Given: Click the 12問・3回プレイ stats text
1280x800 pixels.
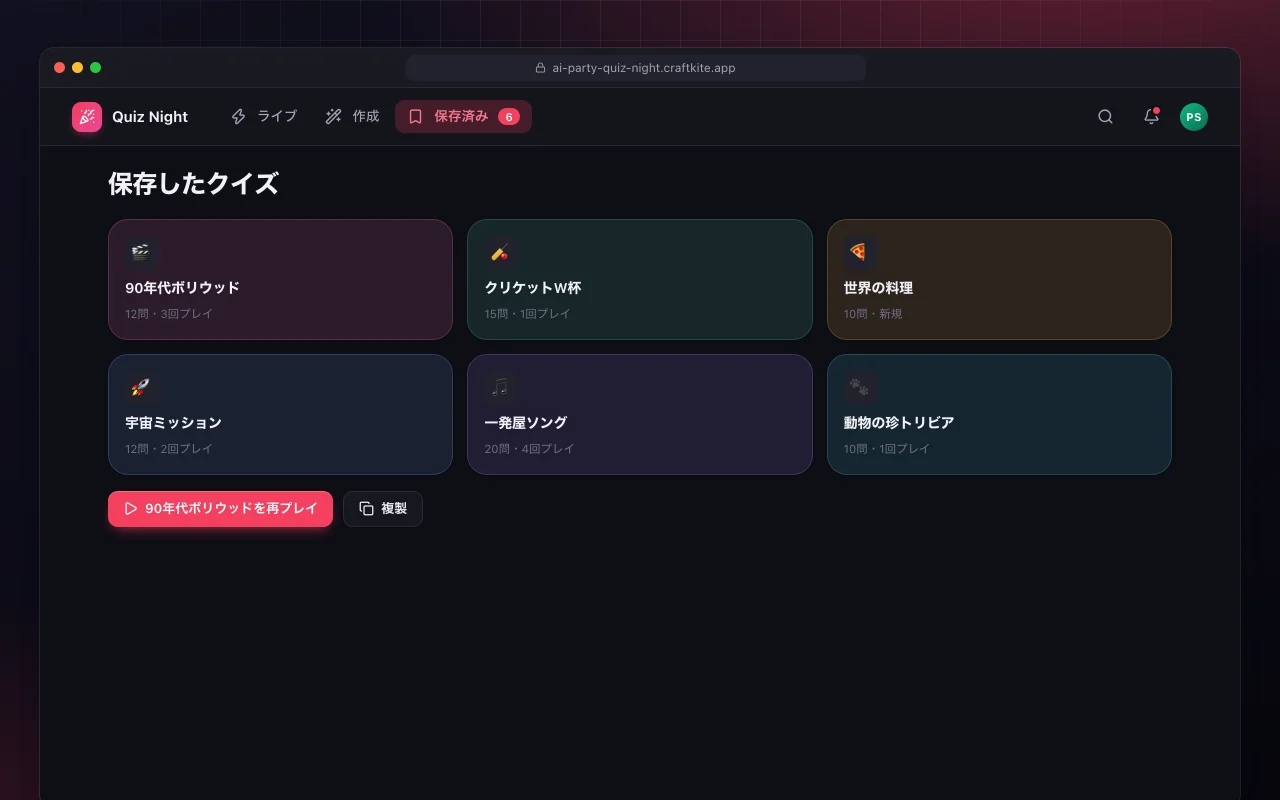Looking at the screenshot, I should (x=169, y=314).
